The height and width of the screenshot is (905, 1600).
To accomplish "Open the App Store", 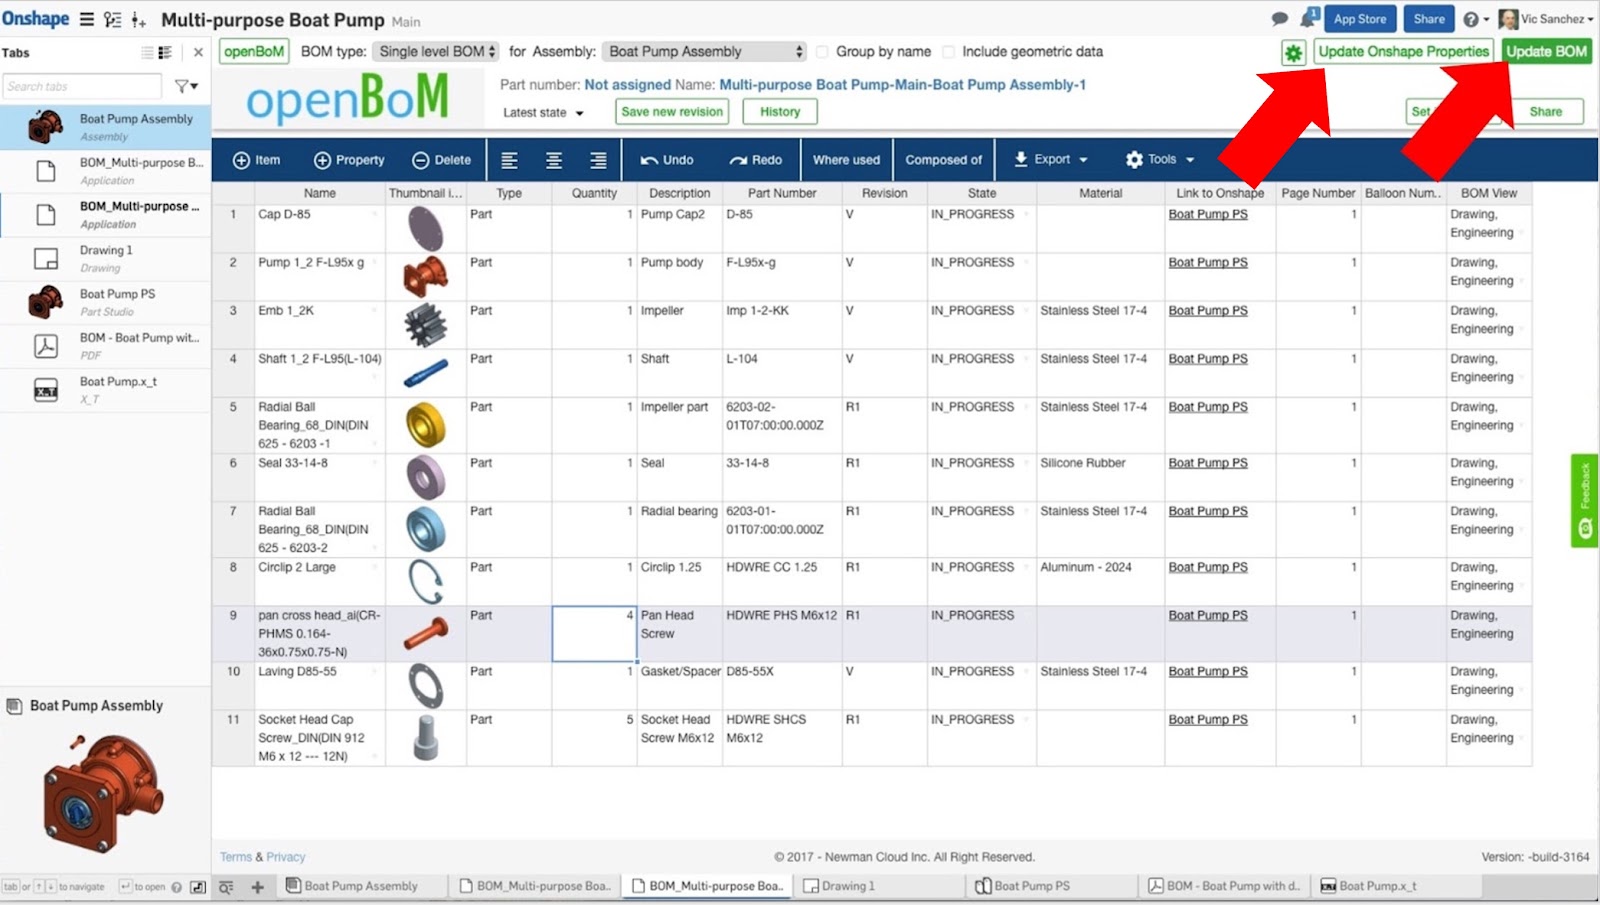I will [x=1360, y=19].
